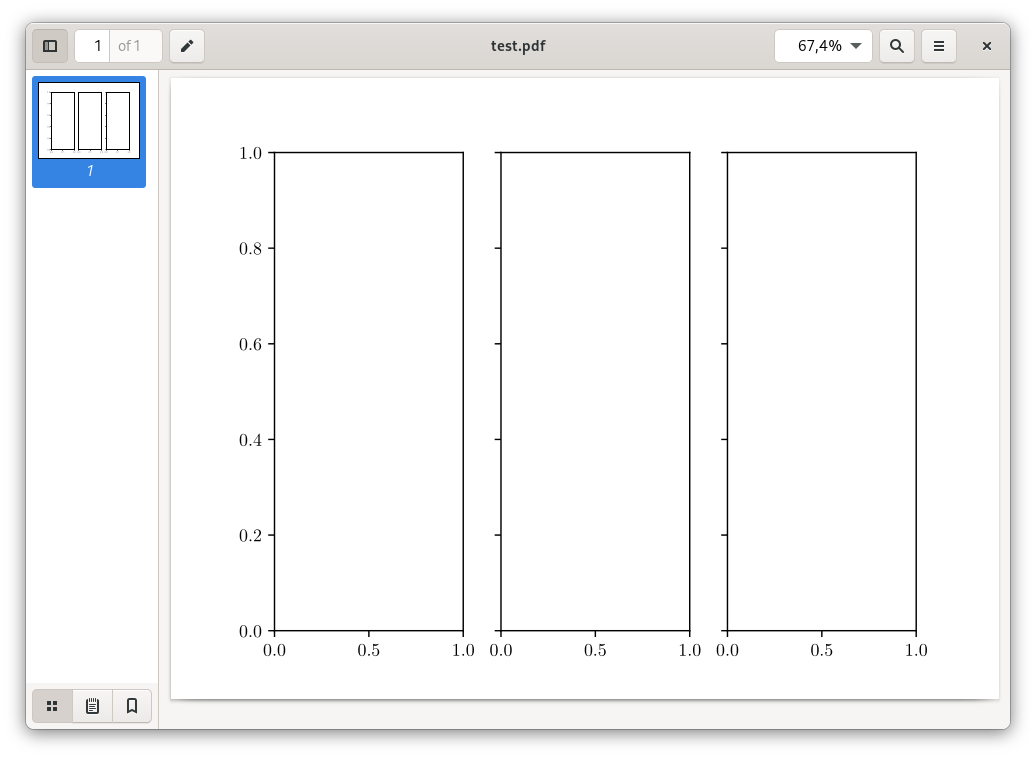
Task: Select the magnifier search icon
Action: click(896, 45)
